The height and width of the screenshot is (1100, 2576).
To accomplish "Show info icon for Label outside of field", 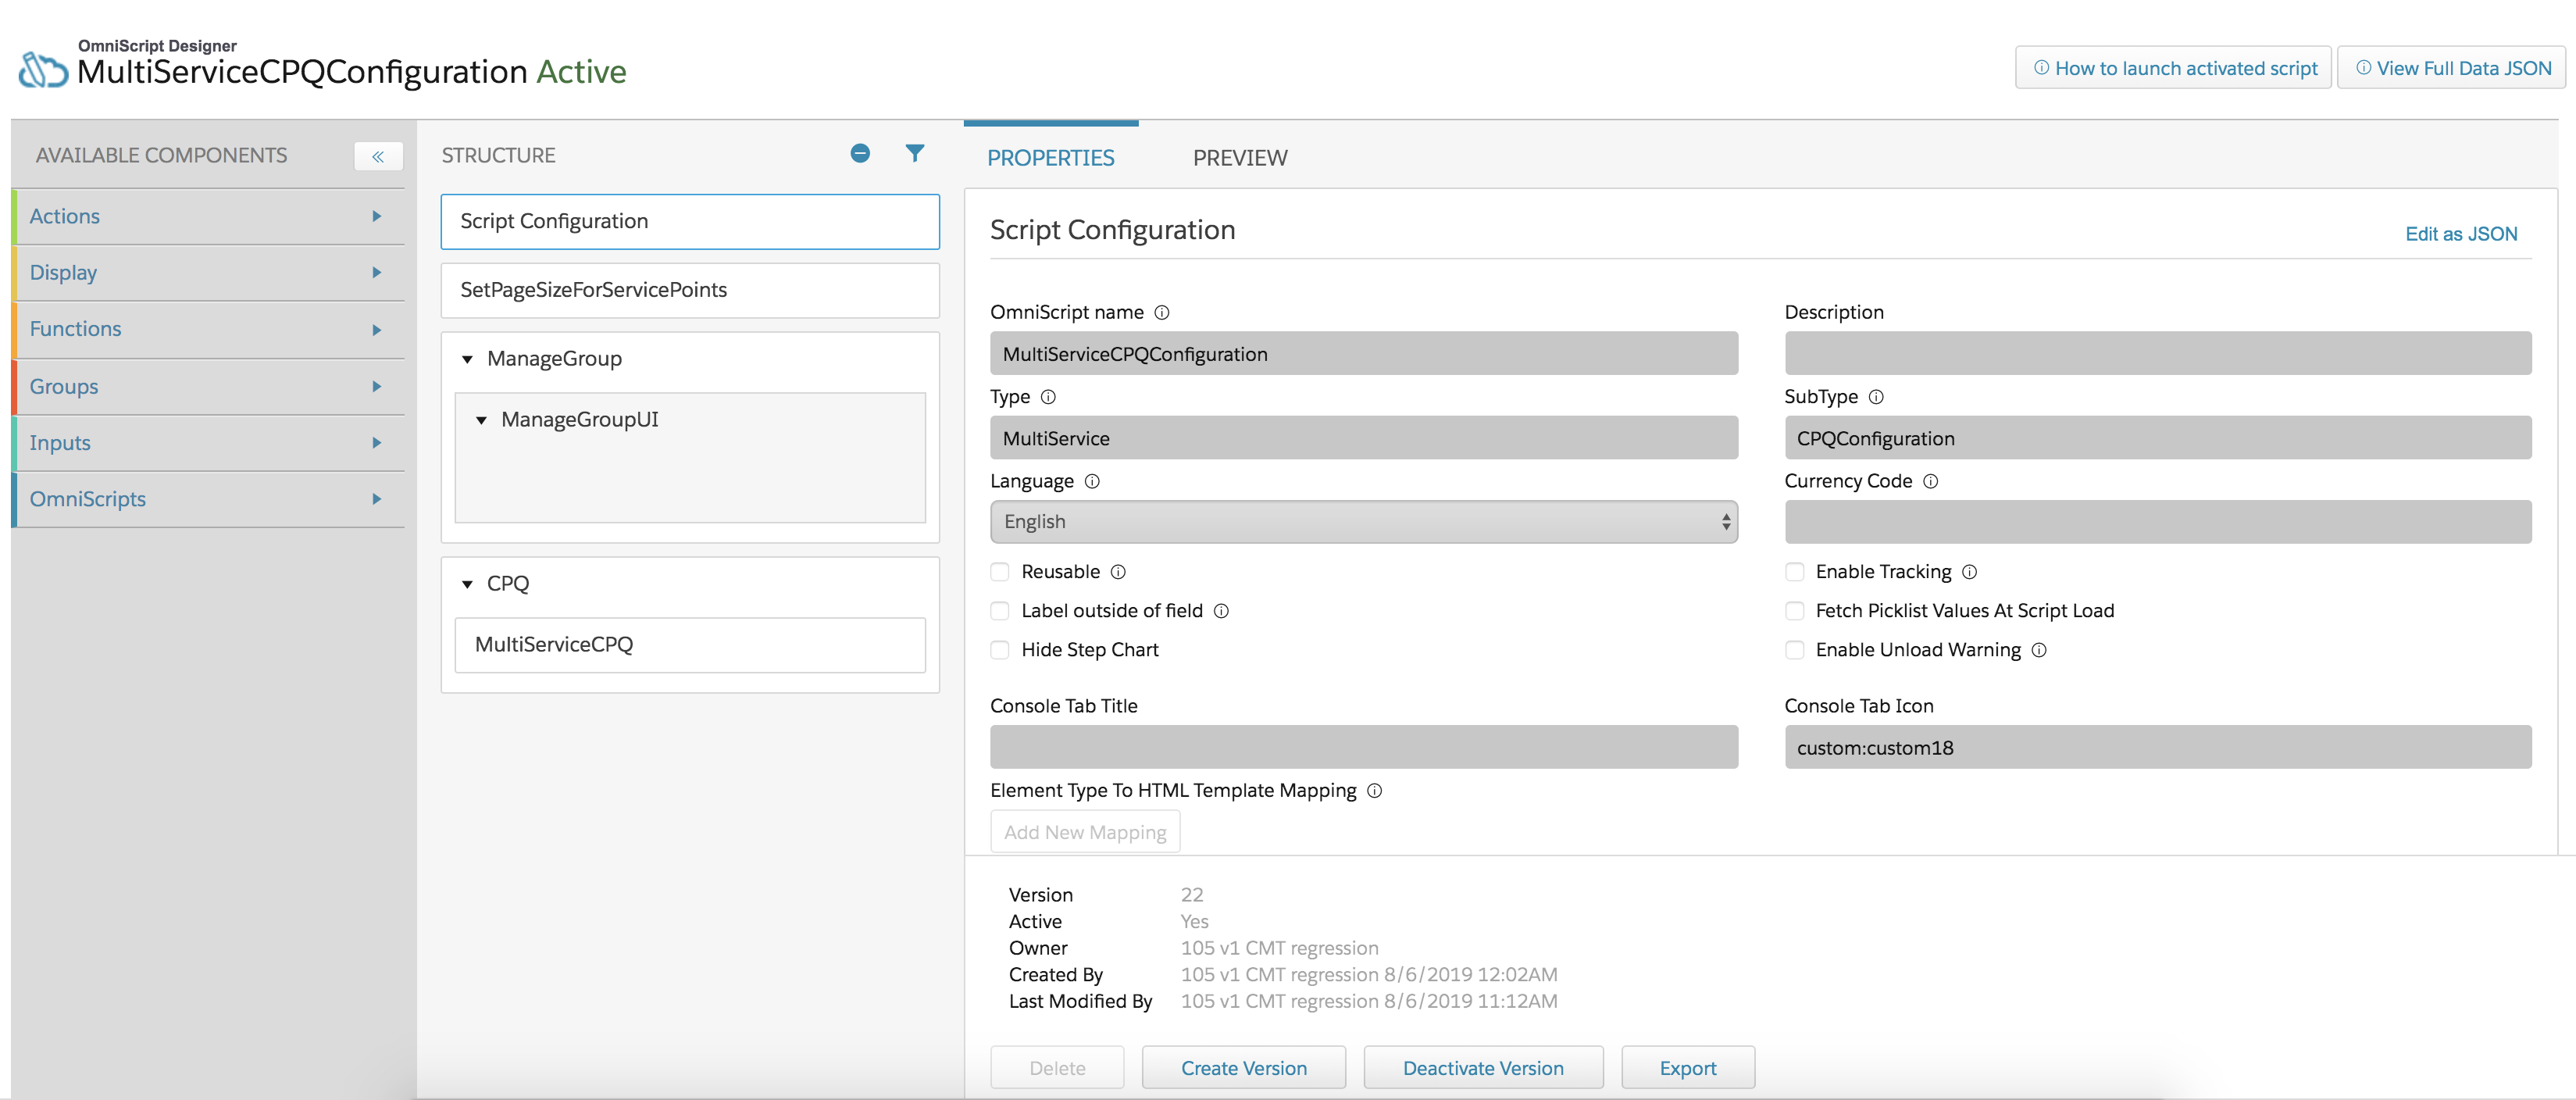I will (1221, 611).
